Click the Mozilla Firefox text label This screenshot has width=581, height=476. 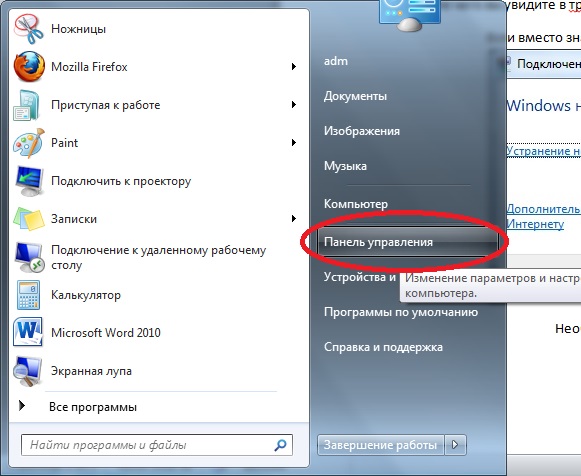(89, 67)
